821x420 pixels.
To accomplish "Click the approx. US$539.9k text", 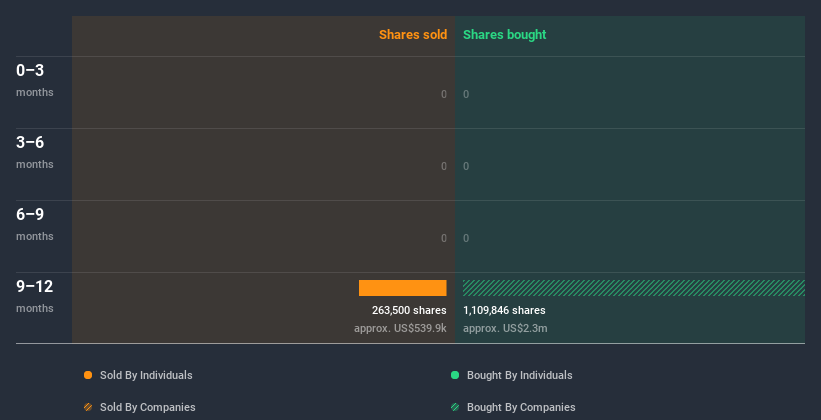I will (x=401, y=328).
